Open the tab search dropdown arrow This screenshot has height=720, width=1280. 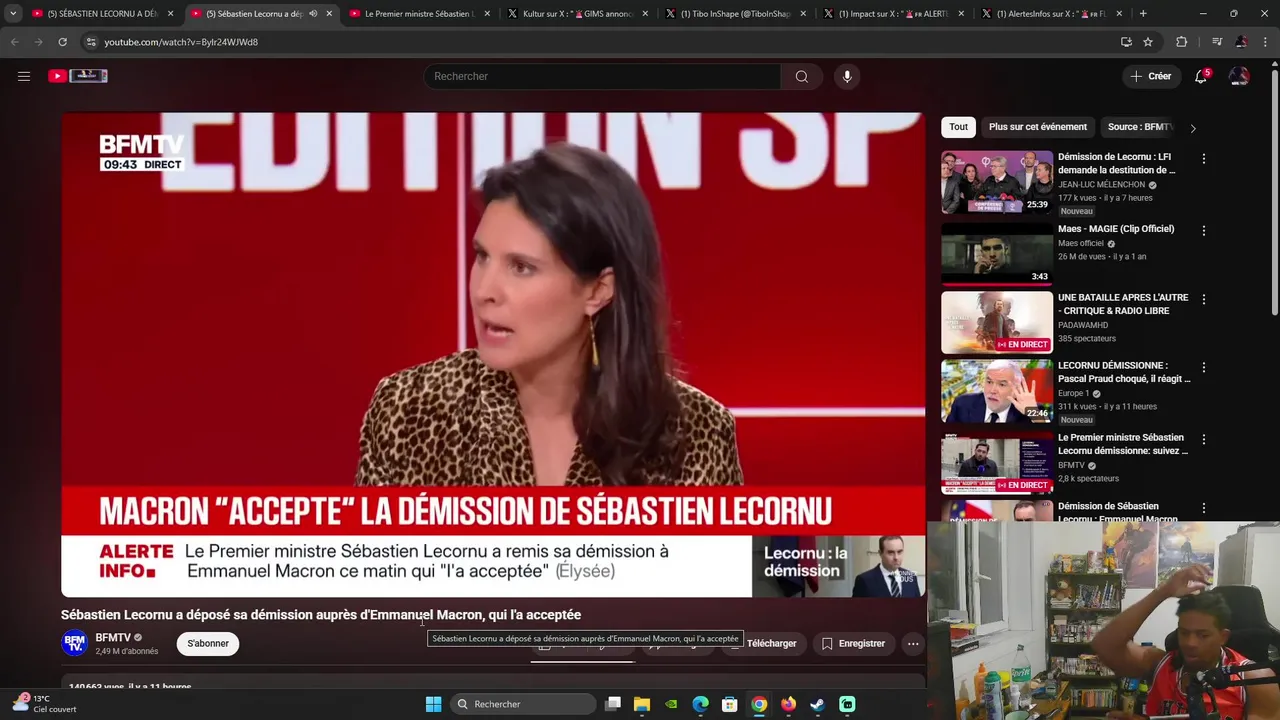pos(13,14)
